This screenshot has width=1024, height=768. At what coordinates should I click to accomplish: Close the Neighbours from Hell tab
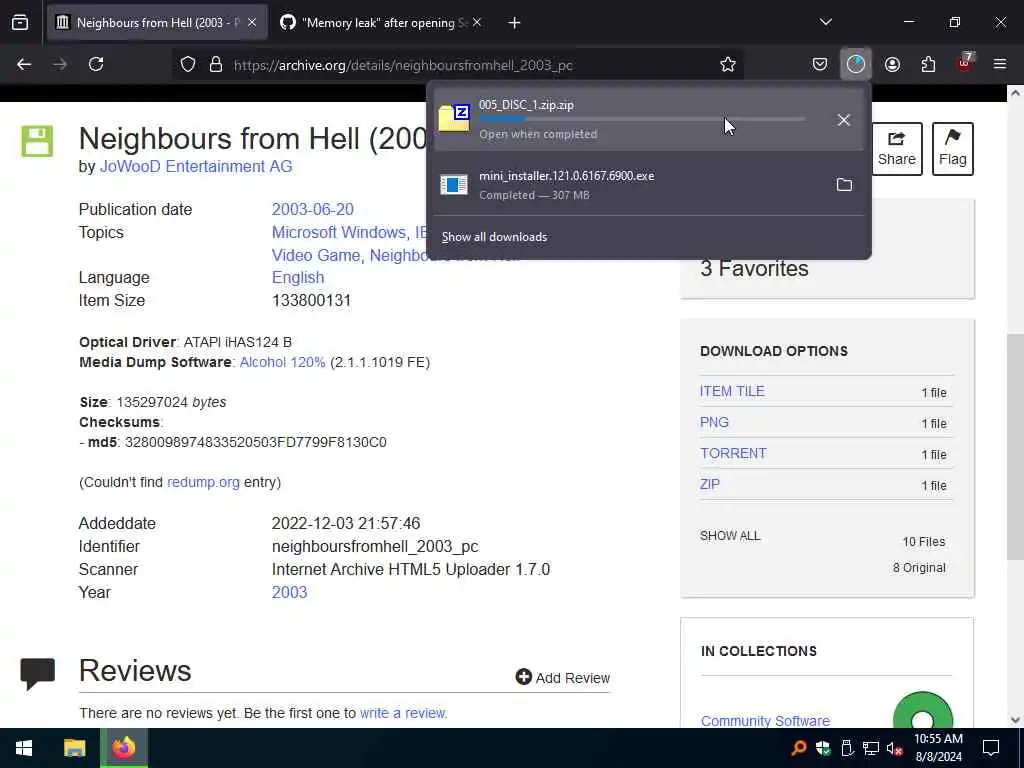point(252,23)
